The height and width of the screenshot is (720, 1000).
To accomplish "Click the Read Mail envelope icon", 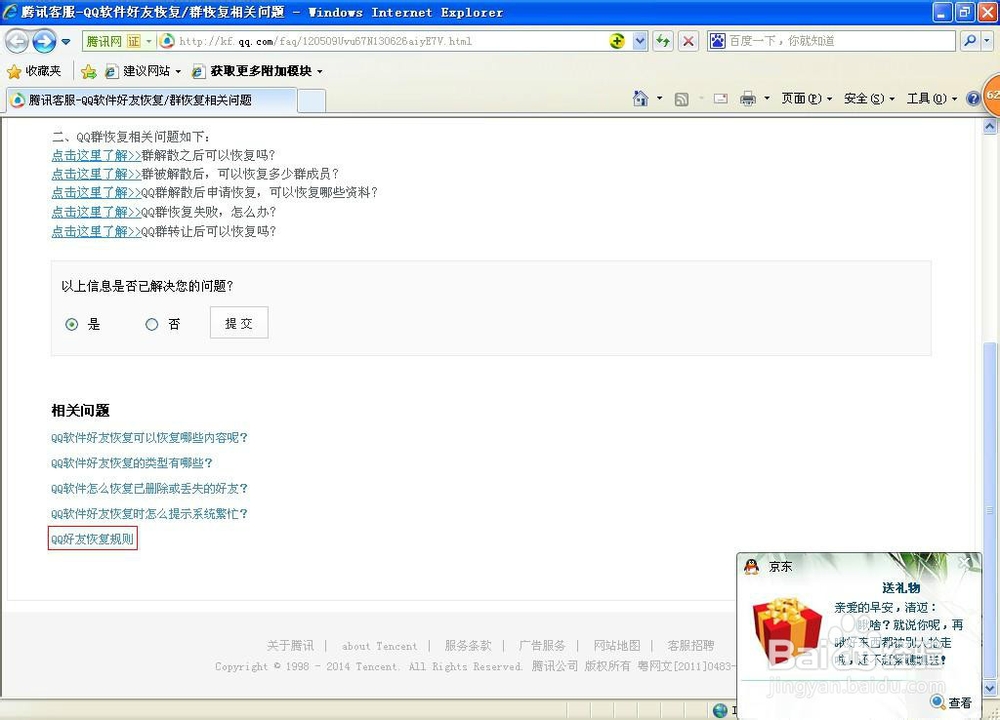I will point(721,99).
